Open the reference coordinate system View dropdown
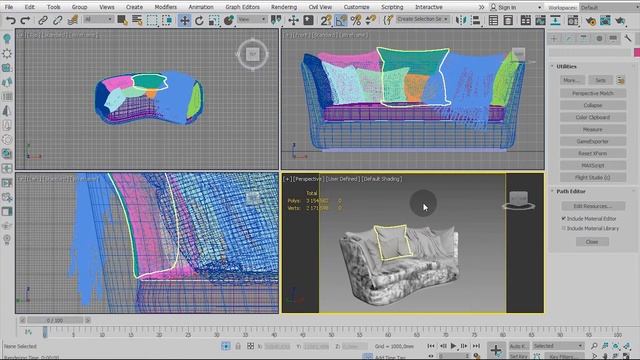This screenshot has width=640, height=360. [x=251, y=20]
